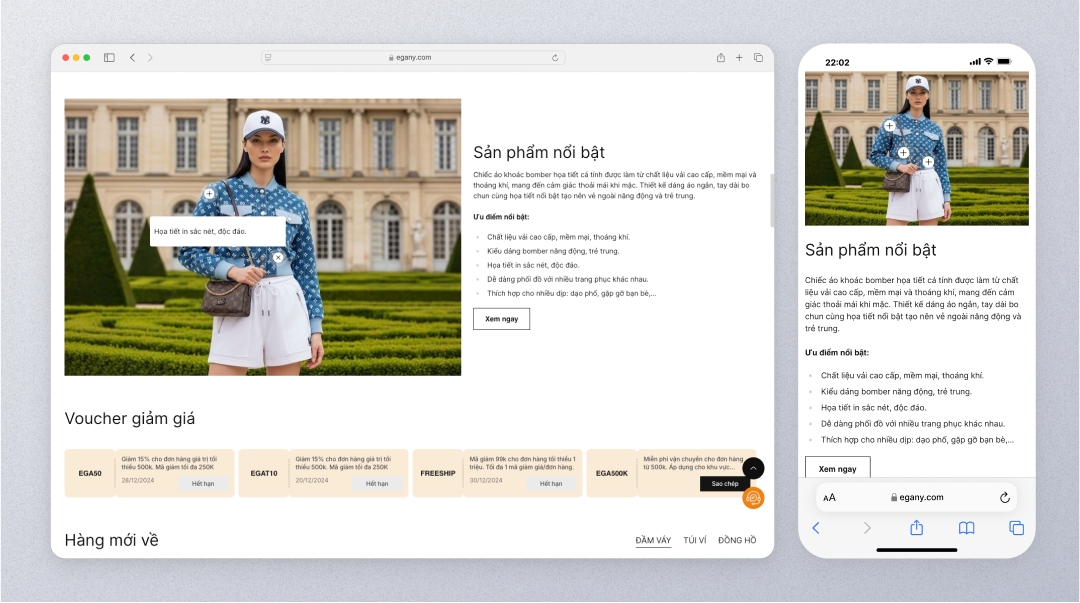The image size is (1080, 603).
Task: Tap the AA text size control on mobile
Action: 829,498
